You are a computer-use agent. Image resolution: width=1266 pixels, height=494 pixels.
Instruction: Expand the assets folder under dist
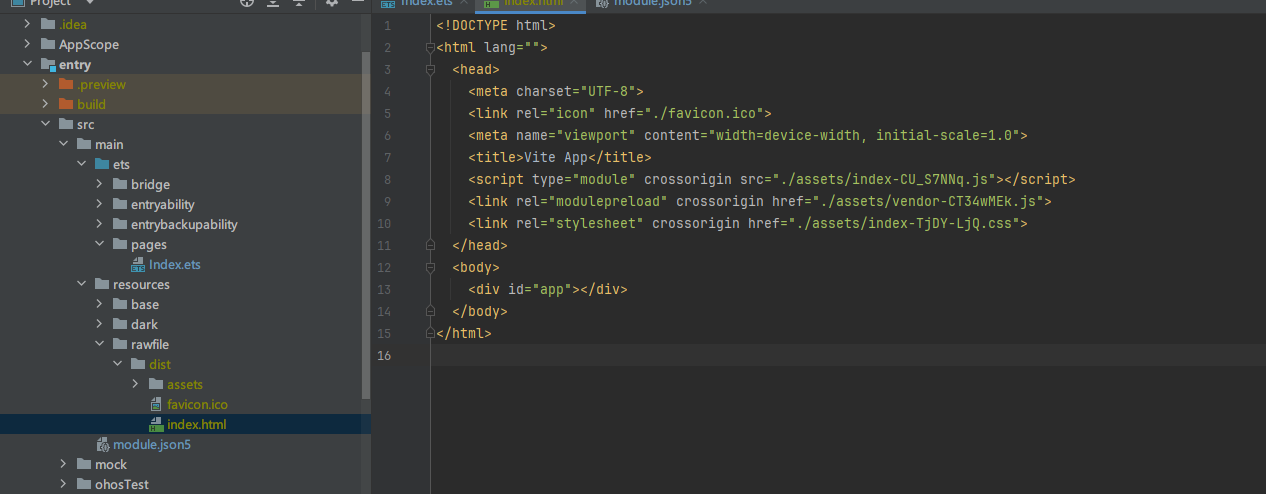pos(137,385)
